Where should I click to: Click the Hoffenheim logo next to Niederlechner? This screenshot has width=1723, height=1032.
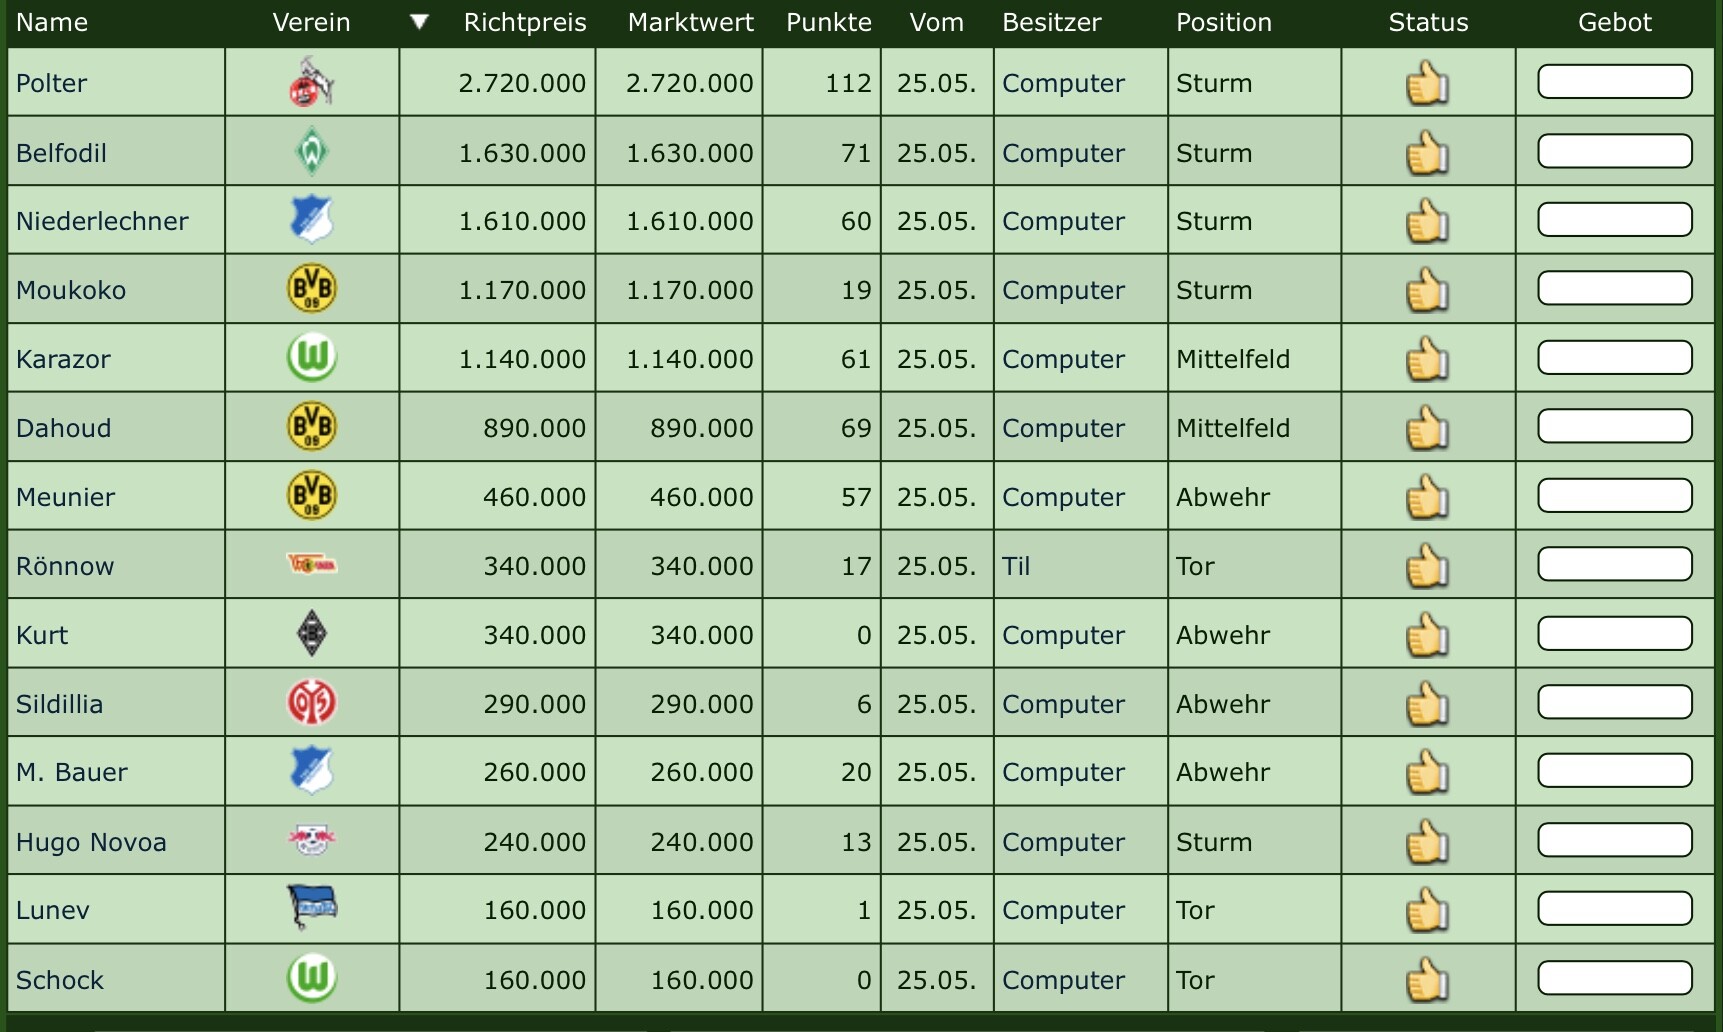[x=312, y=220]
